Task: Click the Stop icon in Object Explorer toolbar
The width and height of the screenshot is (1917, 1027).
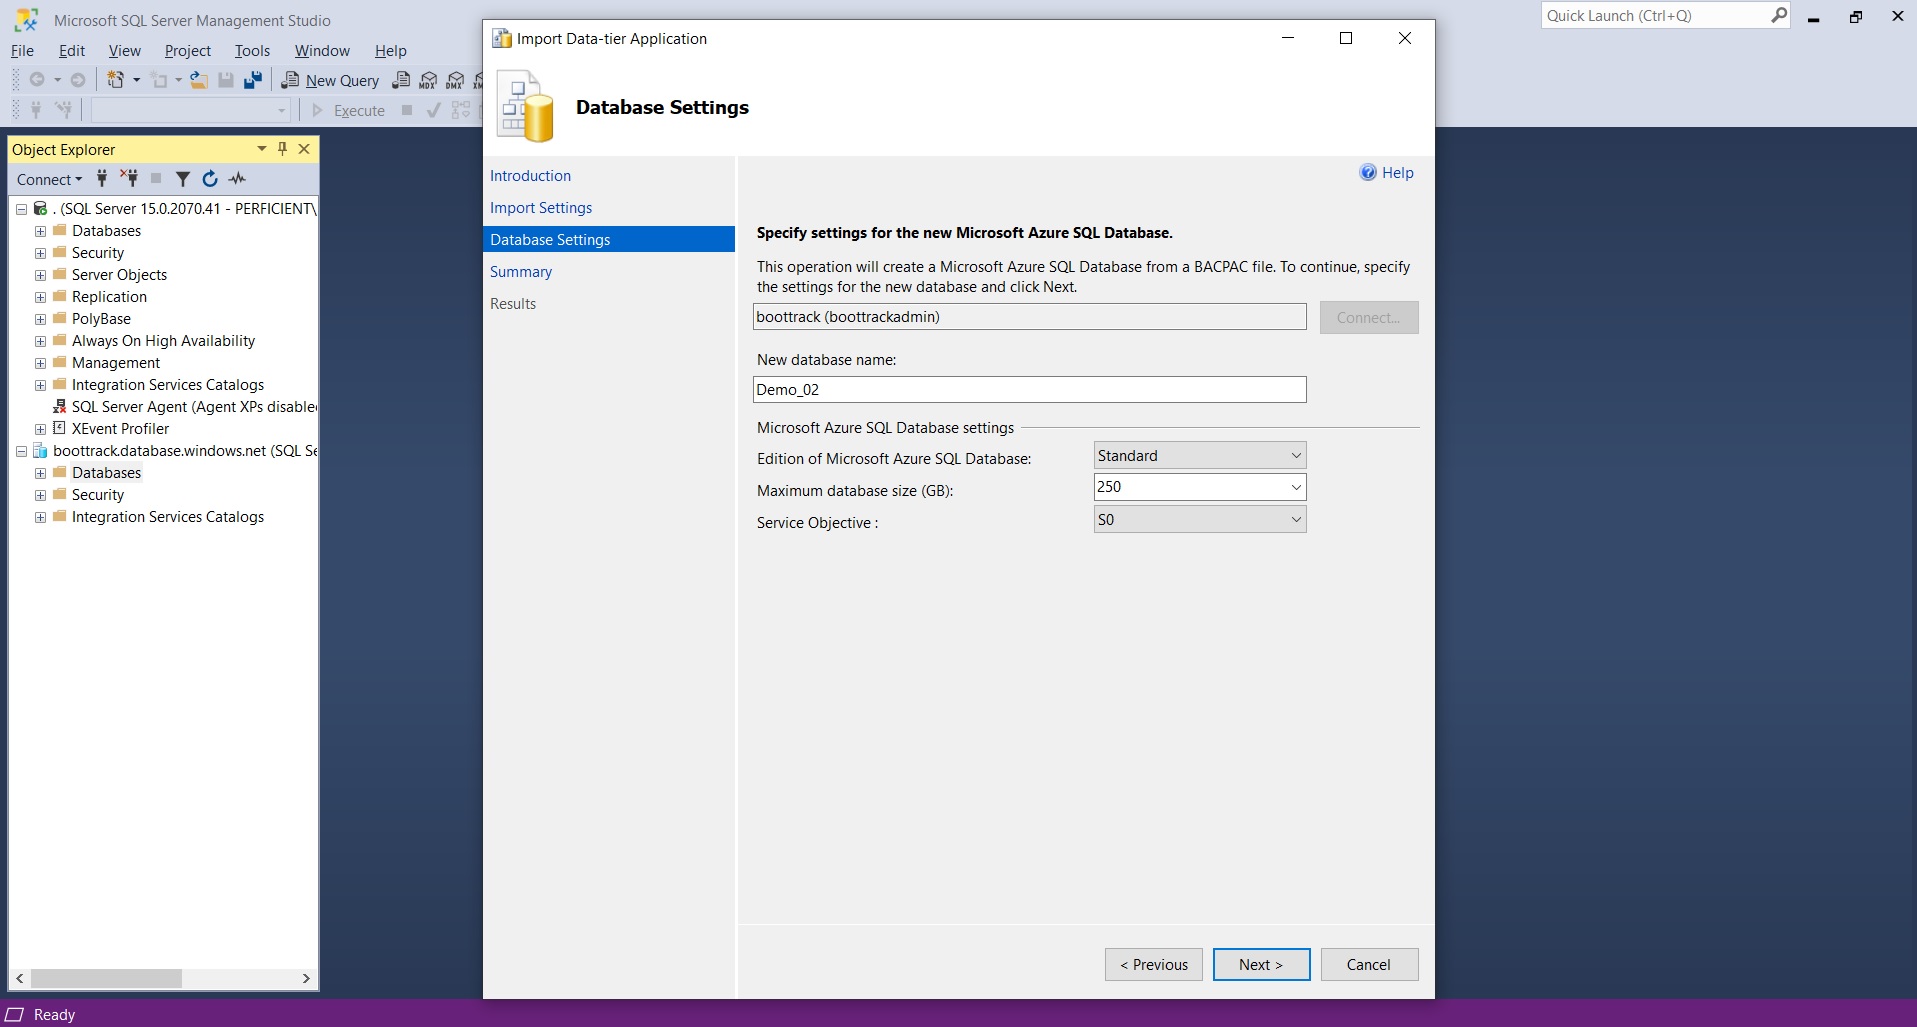Action: coord(156,179)
